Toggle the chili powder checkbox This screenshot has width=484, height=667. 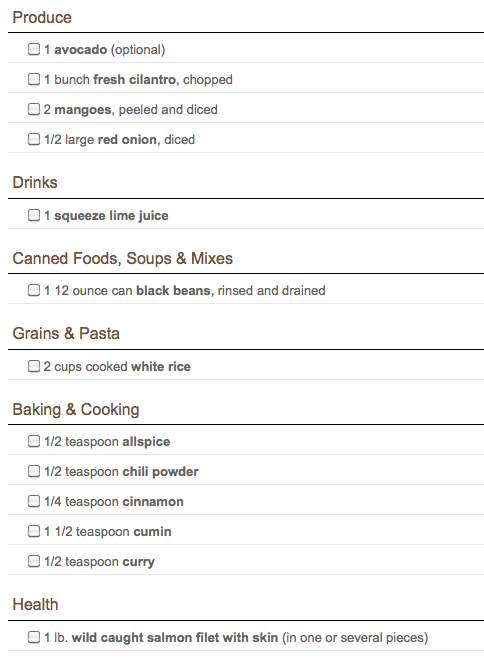click(34, 471)
